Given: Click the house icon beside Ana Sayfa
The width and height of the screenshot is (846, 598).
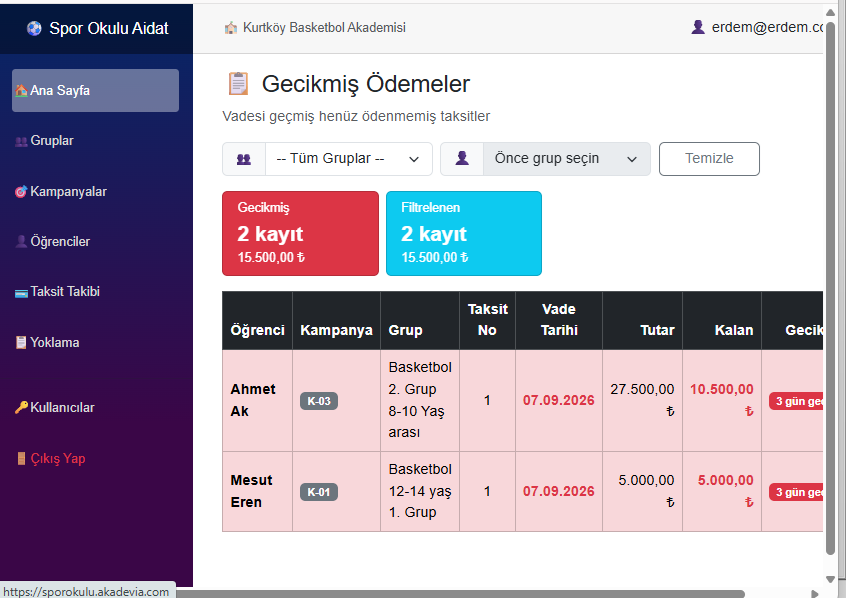Looking at the screenshot, I should coord(21,90).
